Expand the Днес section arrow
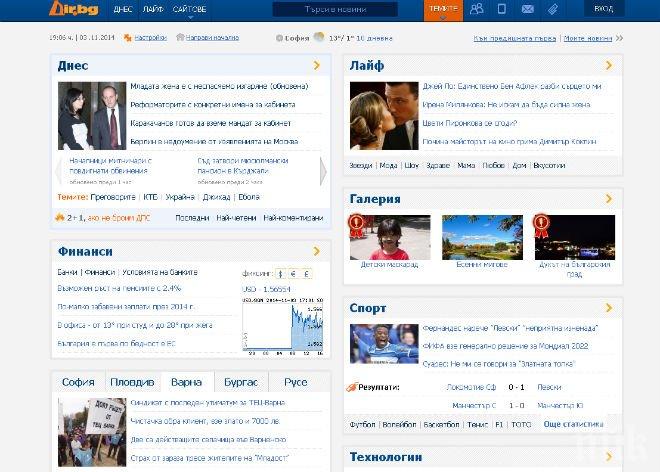660x472 pixels. click(317, 65)
